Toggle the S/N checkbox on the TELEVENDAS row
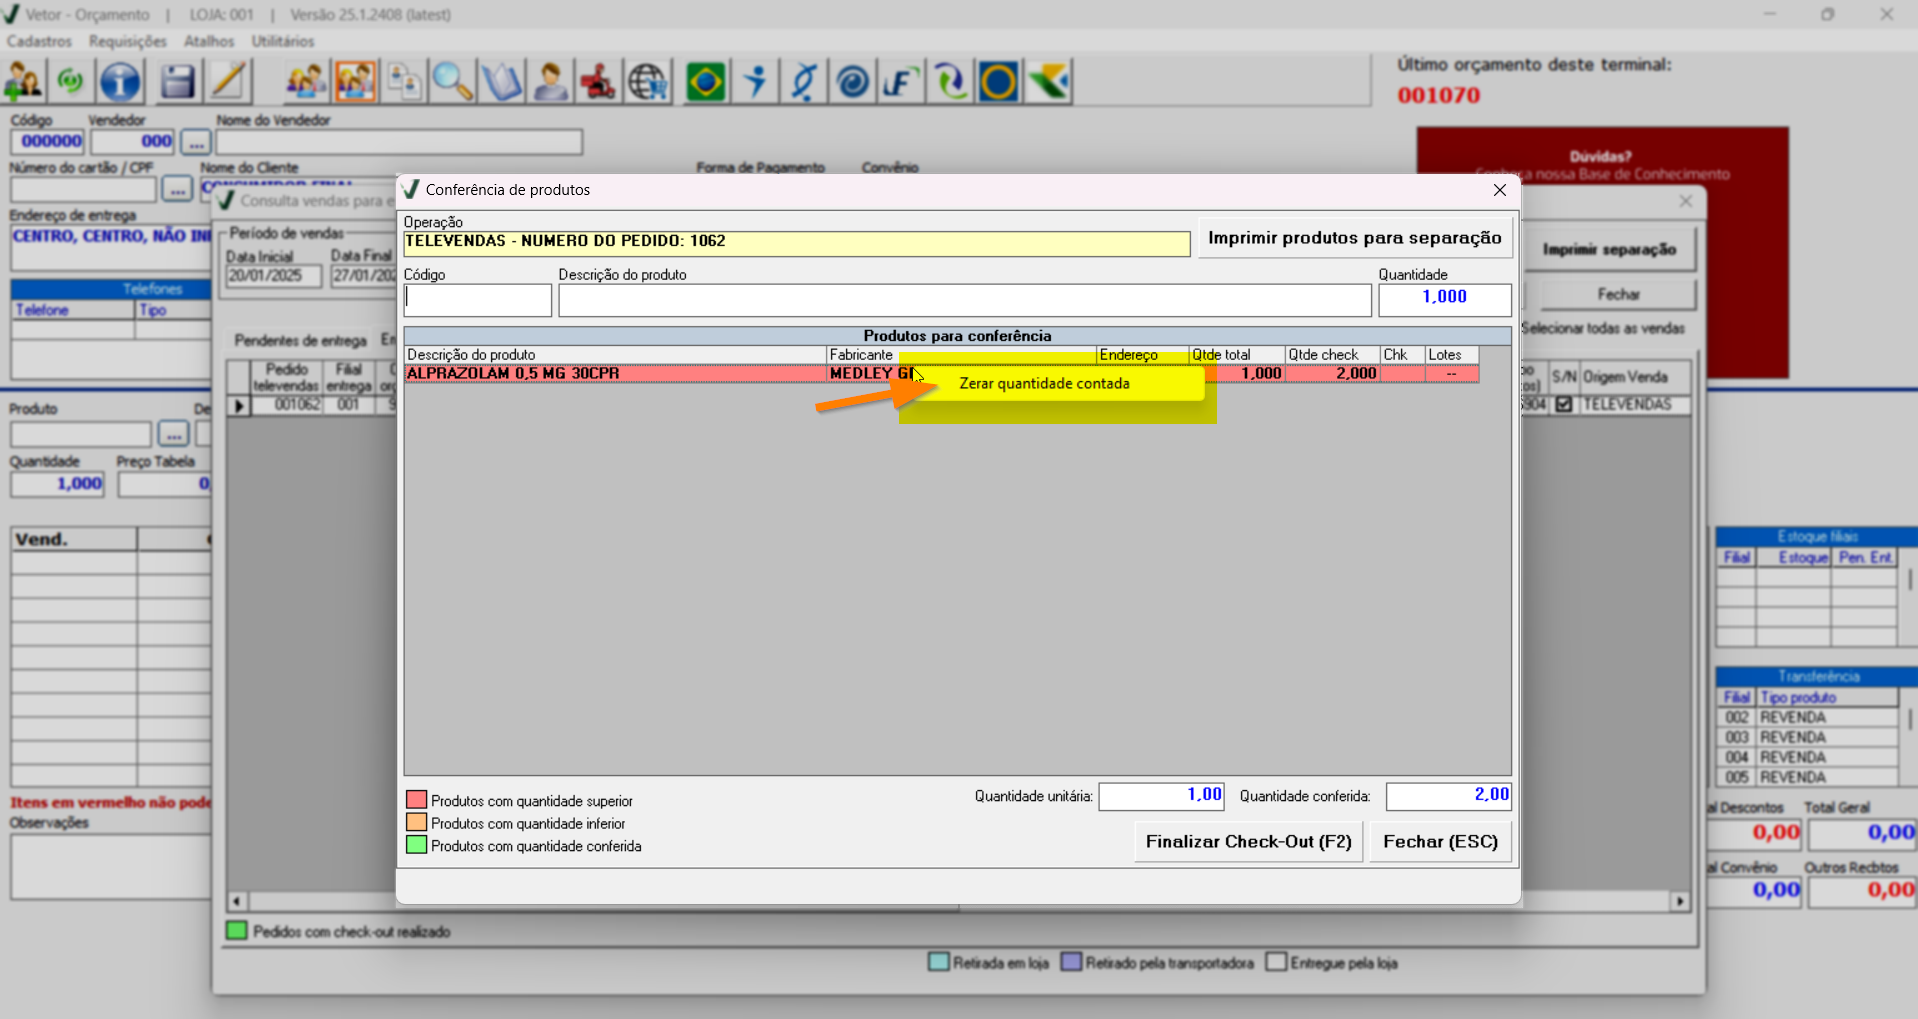The width and height of the screenshot is (1918, 1019). [1564, 405]
